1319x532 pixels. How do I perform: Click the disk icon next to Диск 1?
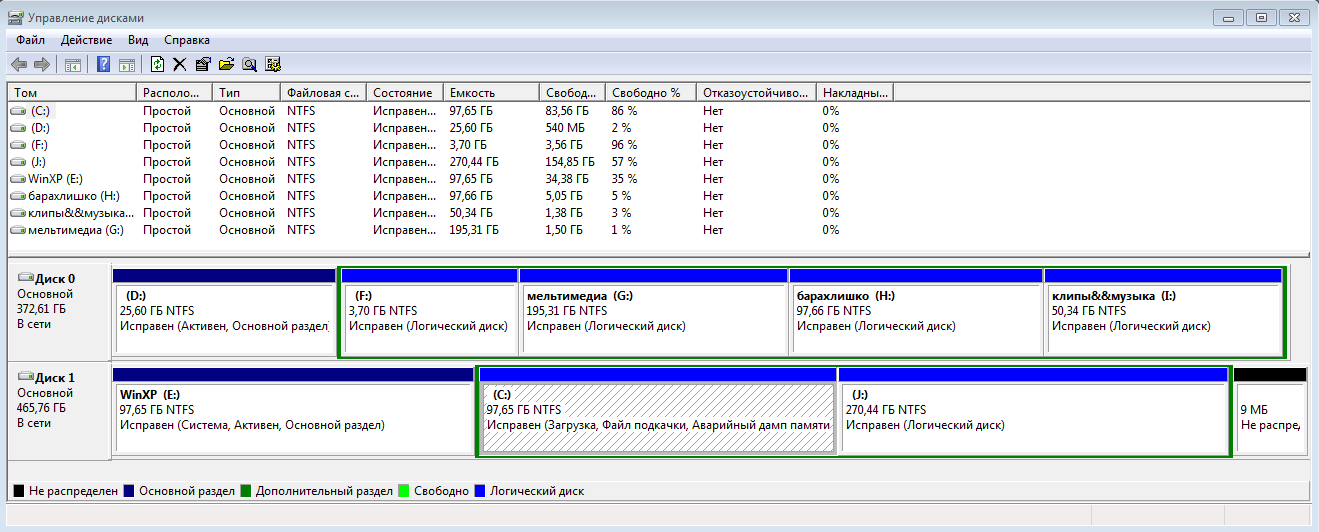point(25,377)
